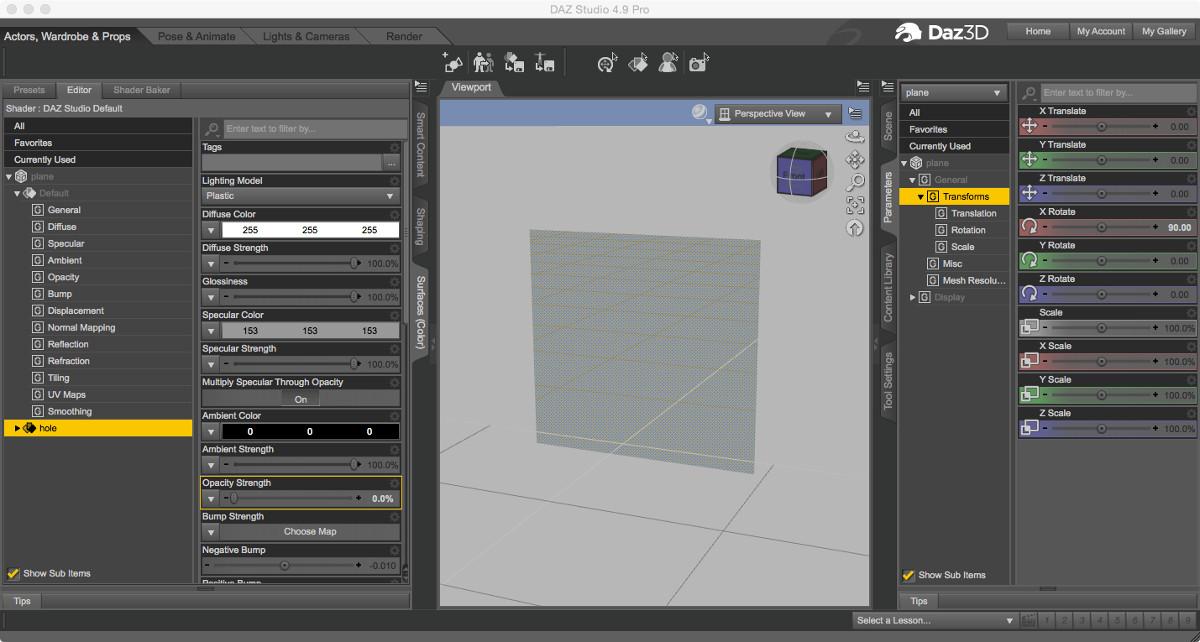The image size is (1200, 642).
Task: Click Choose Map under Bump Strength
Action: 310,532
